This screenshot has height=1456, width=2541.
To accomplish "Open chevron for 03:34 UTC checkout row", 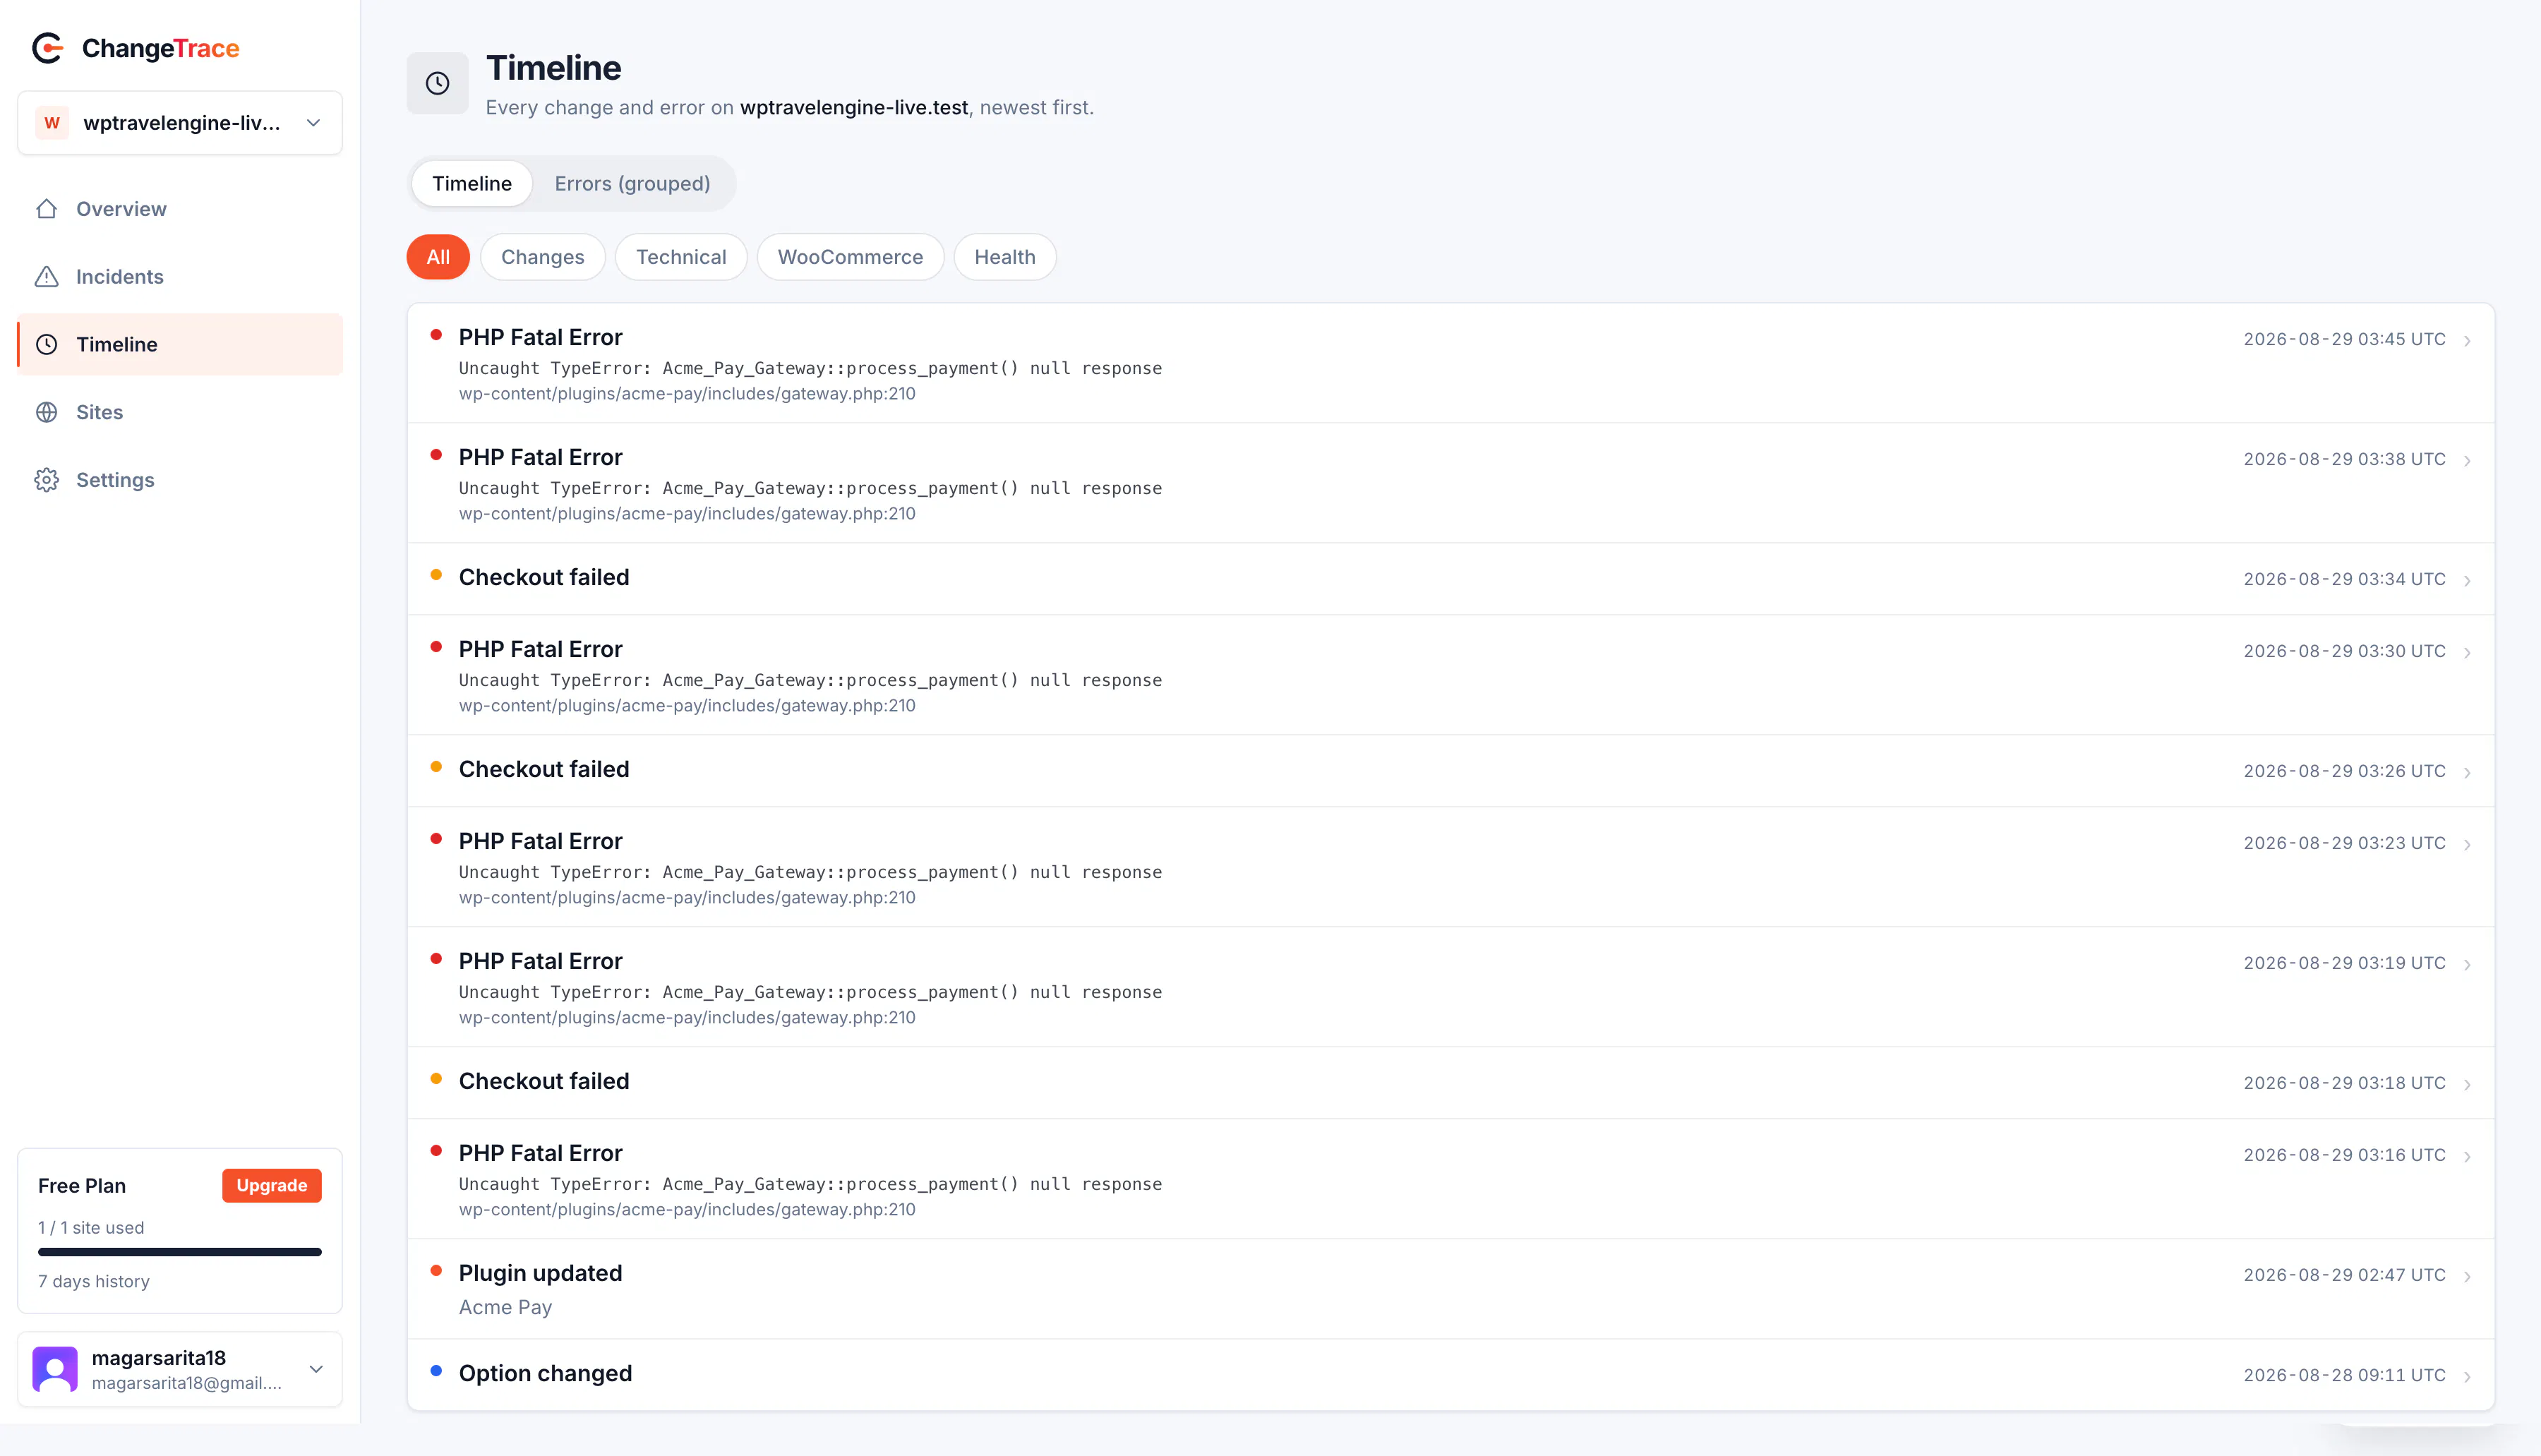I will (x=2467, y=581).
